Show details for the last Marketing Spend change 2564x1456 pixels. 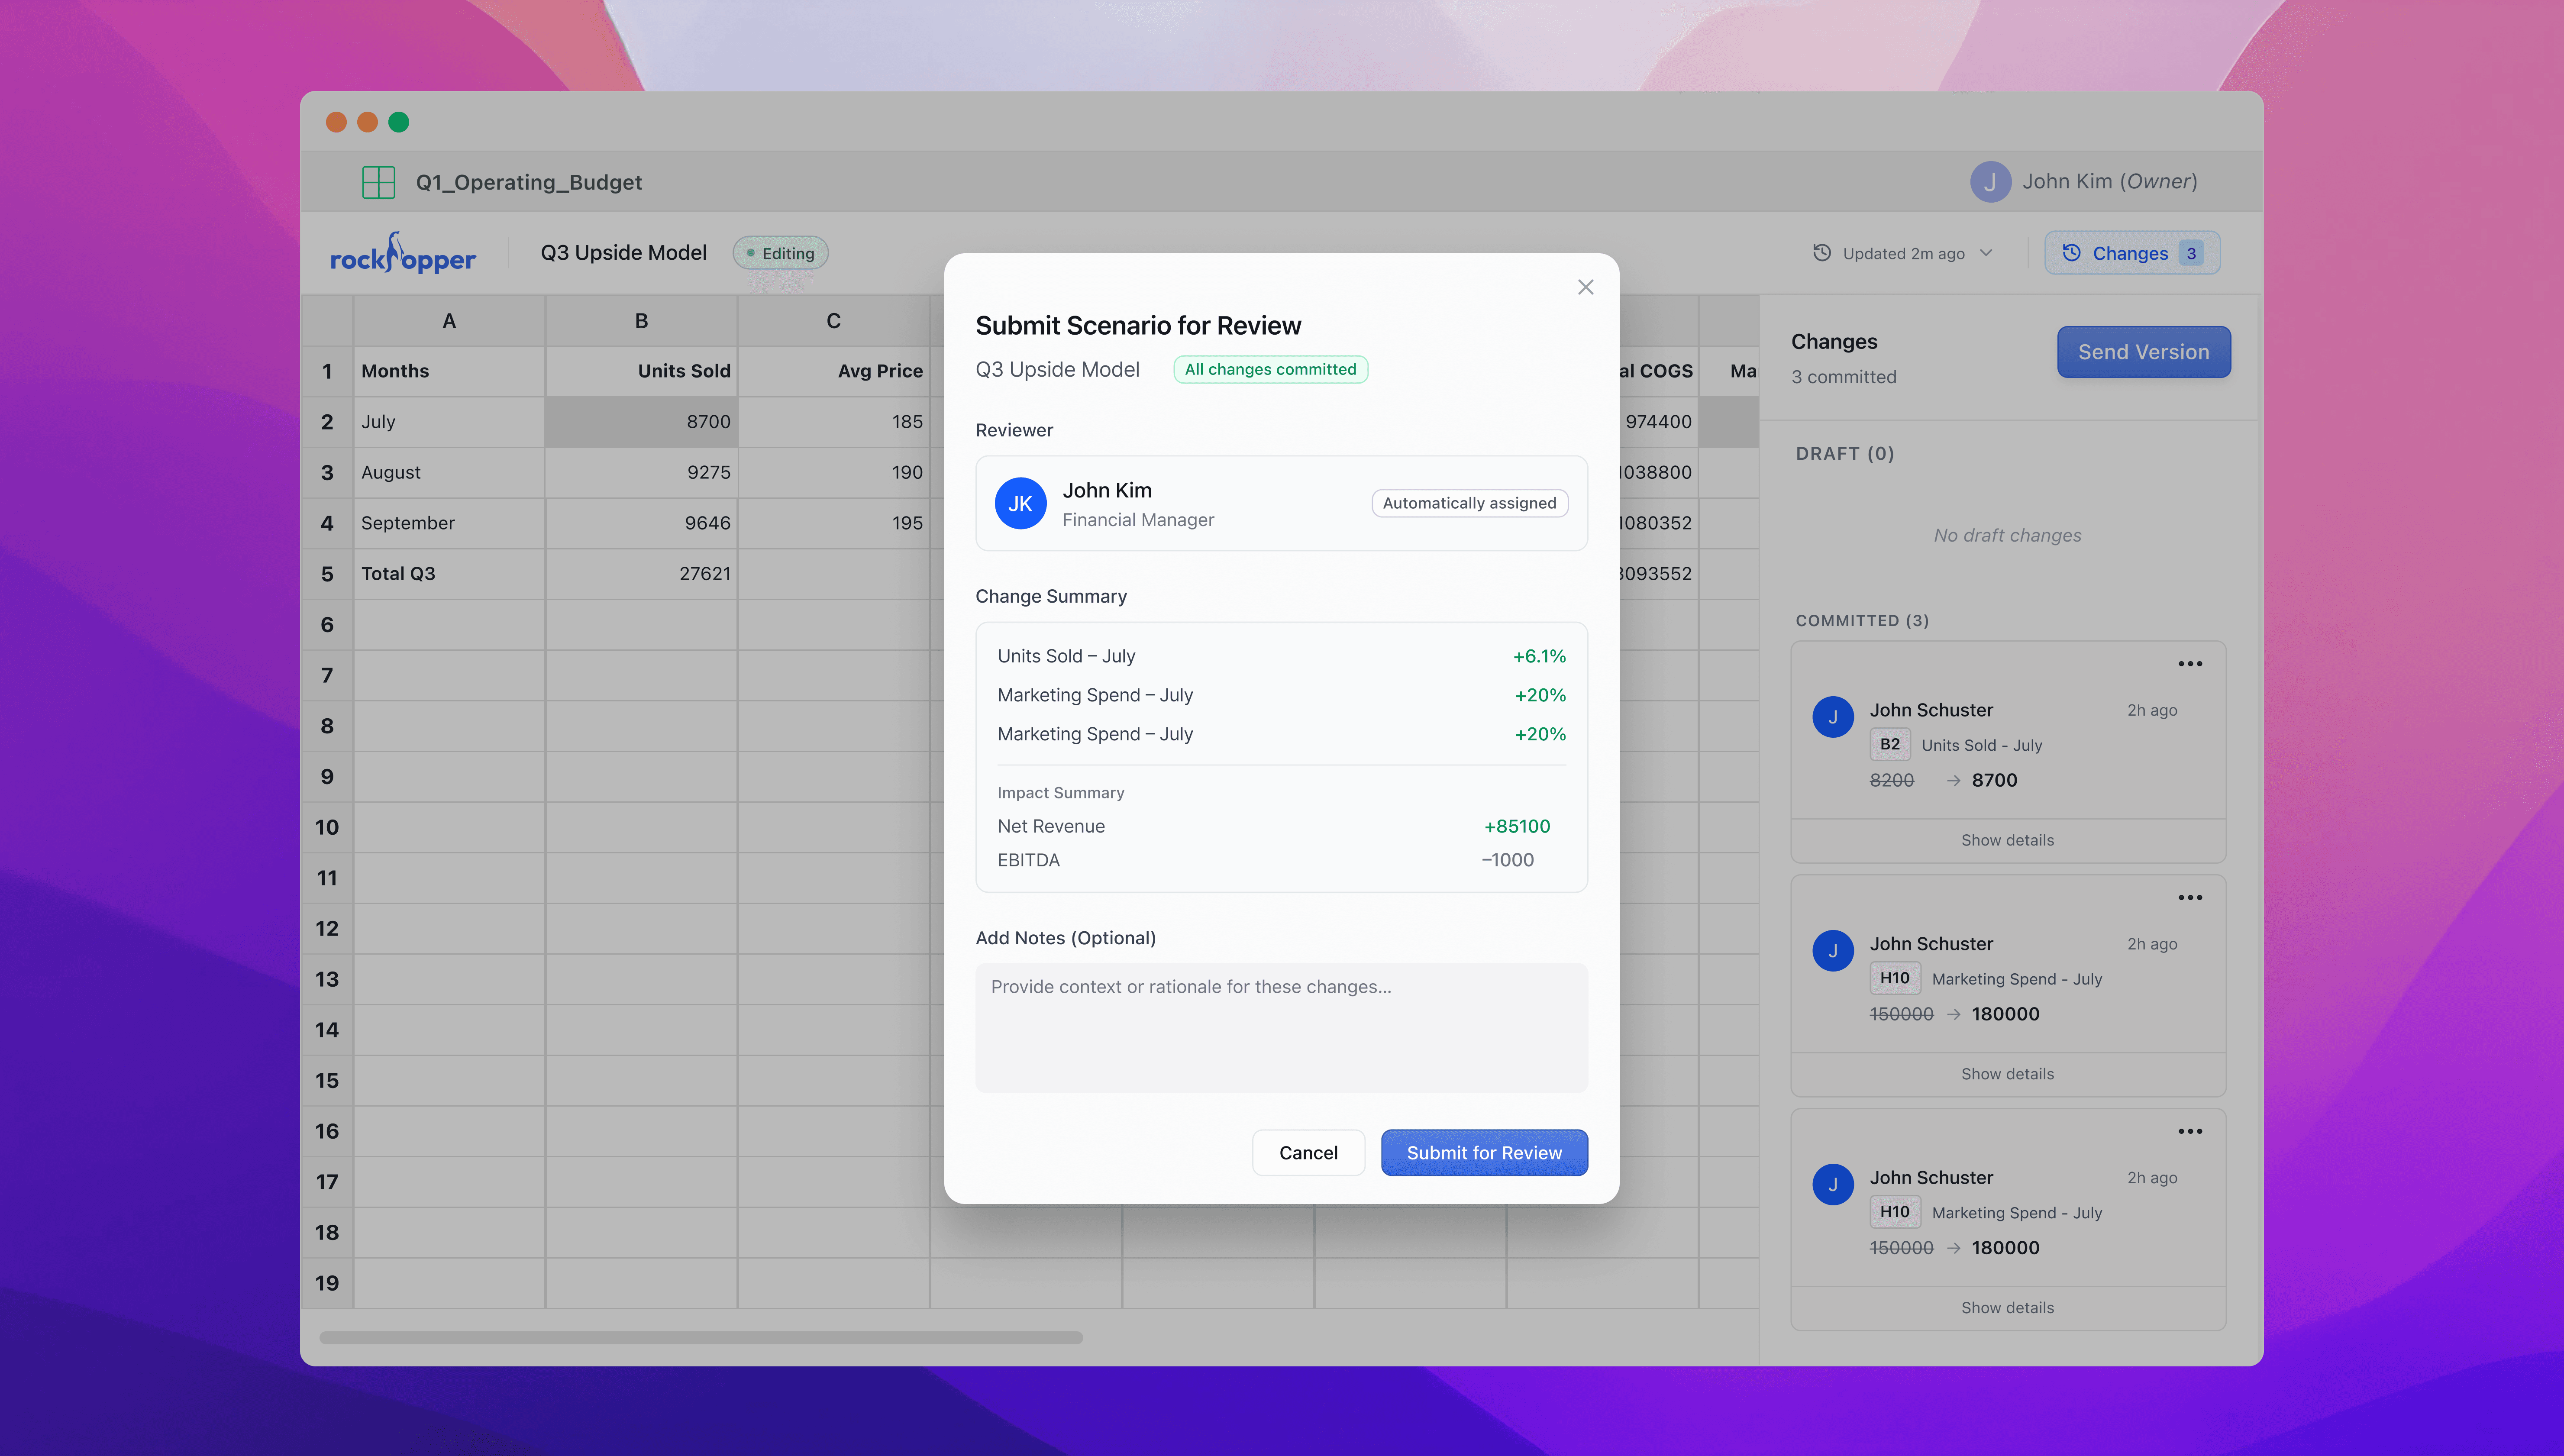coord(2007,1308)
